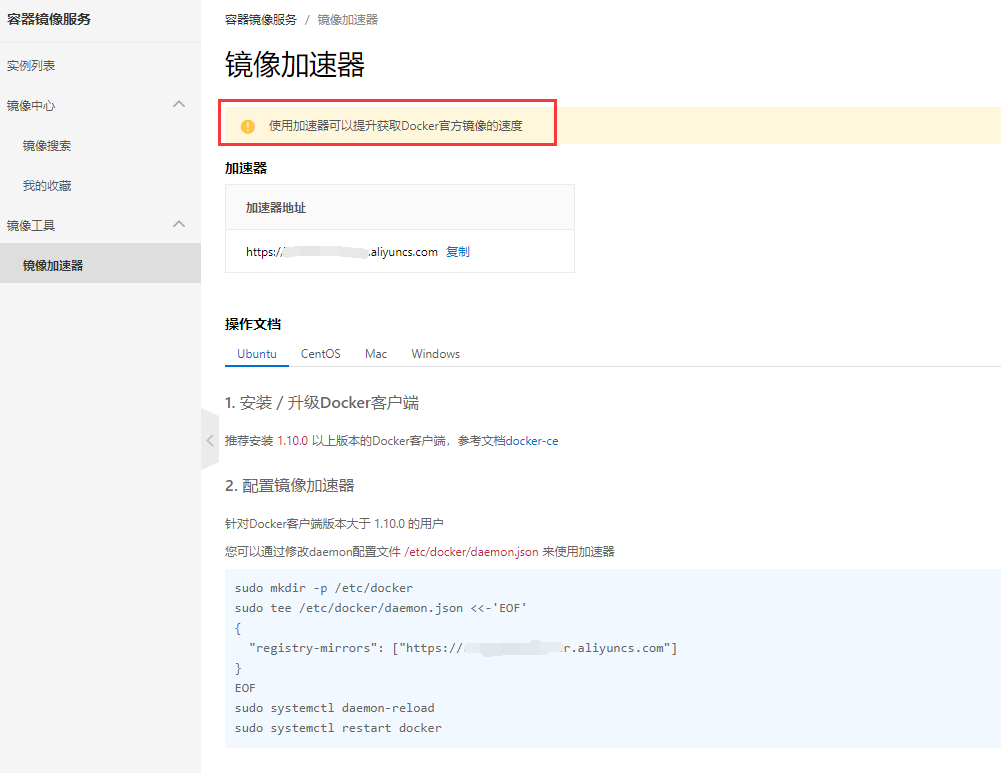The height and width of the screenshot is (773, 1001).
Task: Open the docker-ce documentation link
Action: tap(532, 441)
